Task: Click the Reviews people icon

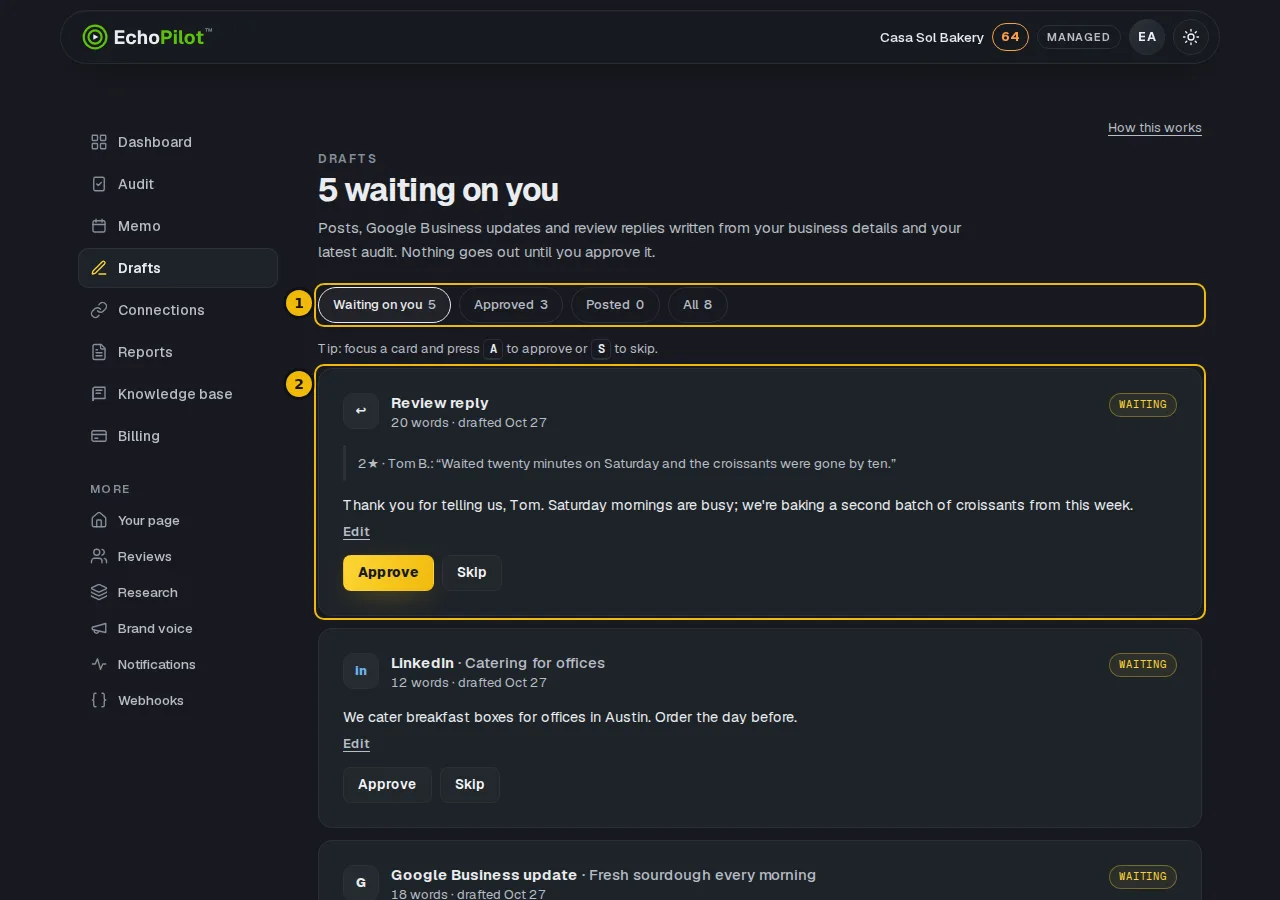Action: 99,556
